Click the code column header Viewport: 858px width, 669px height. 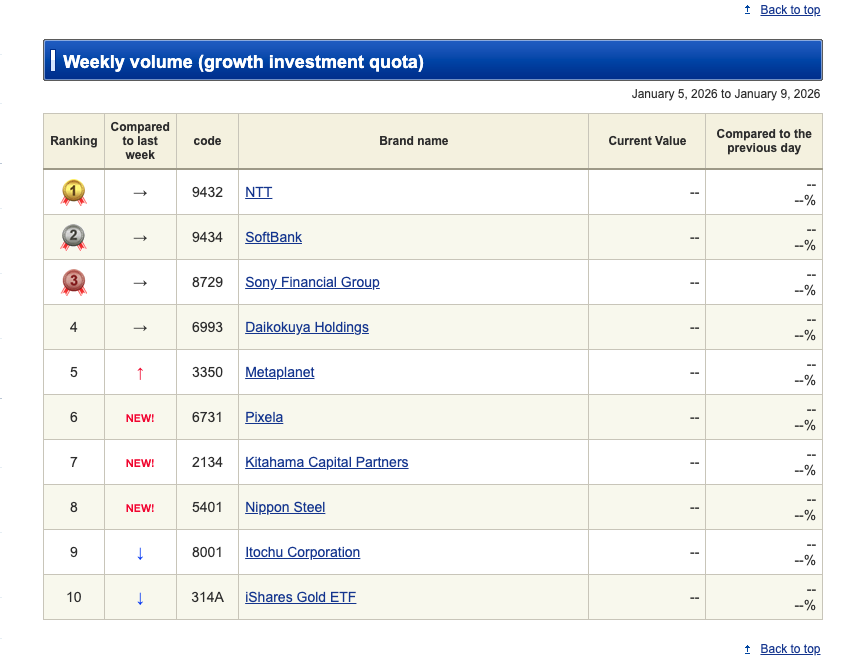coord(207,141)
